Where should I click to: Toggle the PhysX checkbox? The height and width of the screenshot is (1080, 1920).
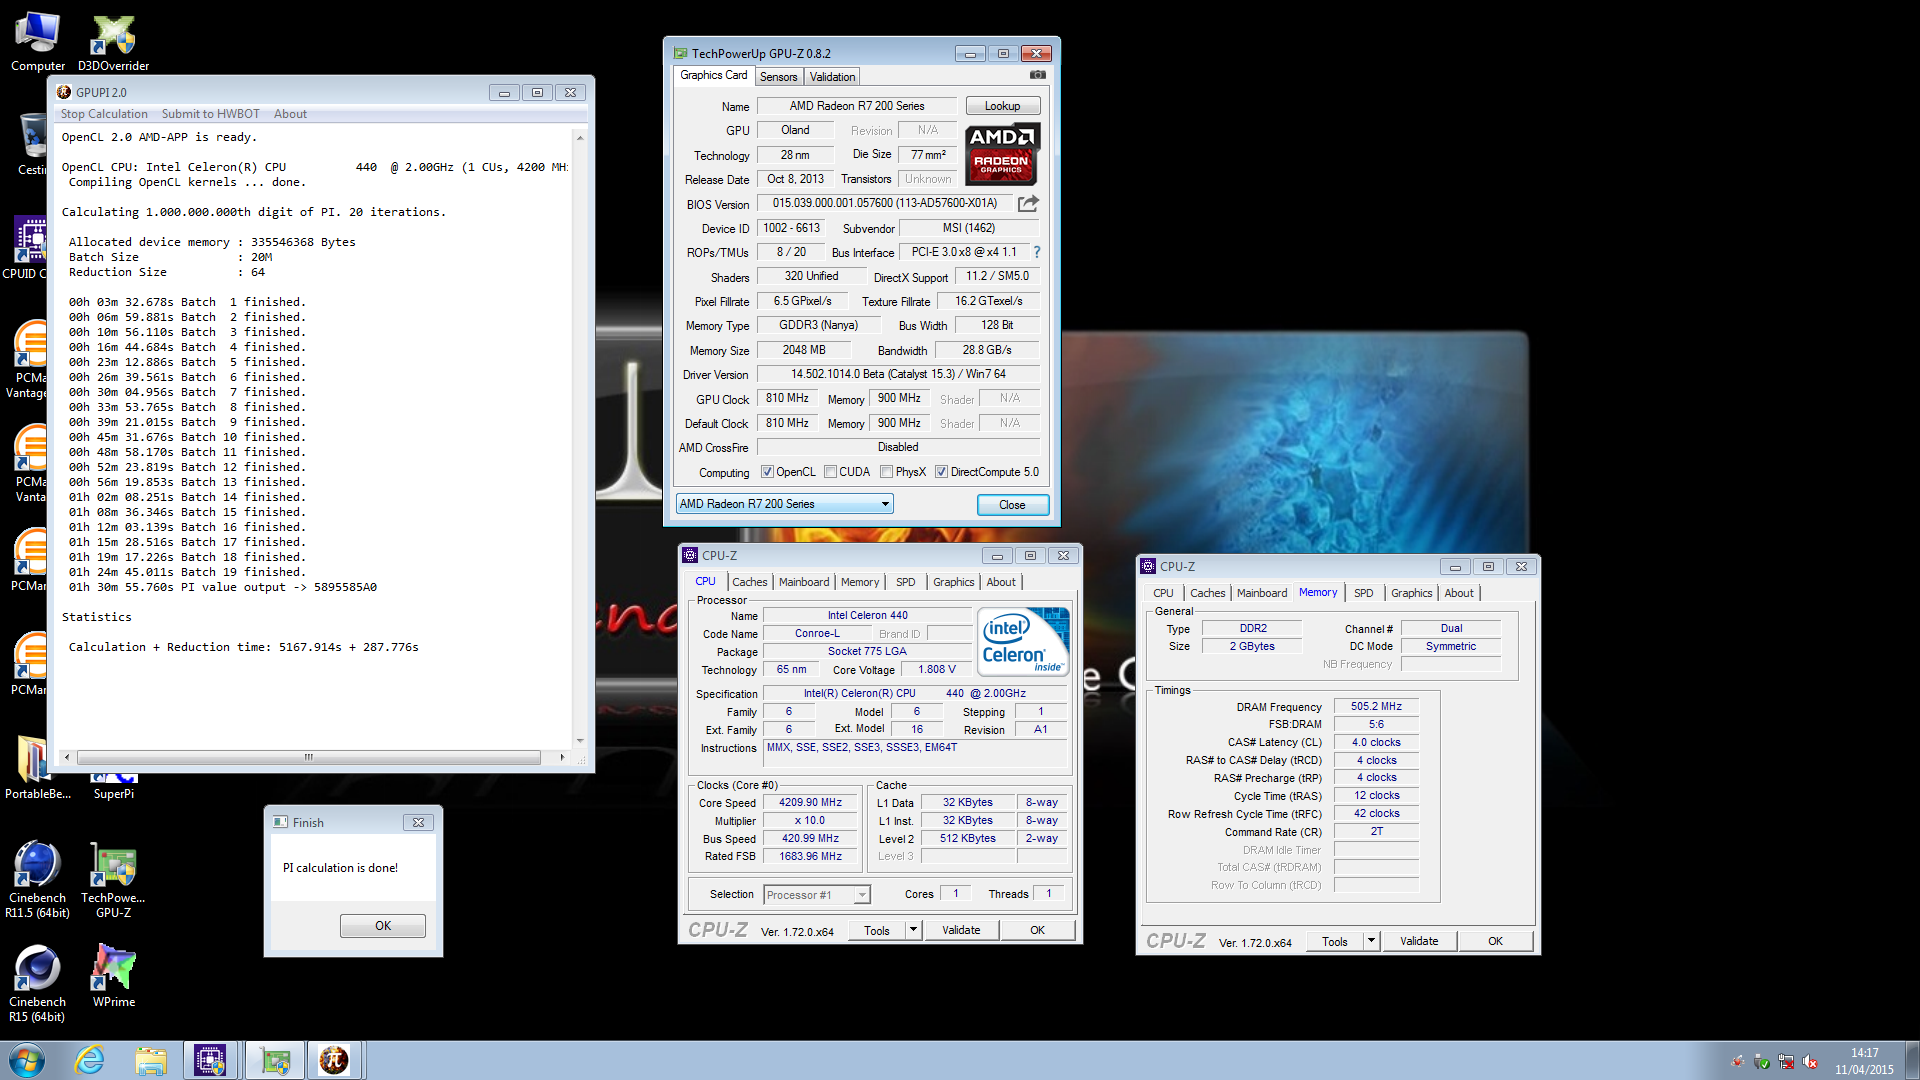pyautogui.click(x=886, y=472)
